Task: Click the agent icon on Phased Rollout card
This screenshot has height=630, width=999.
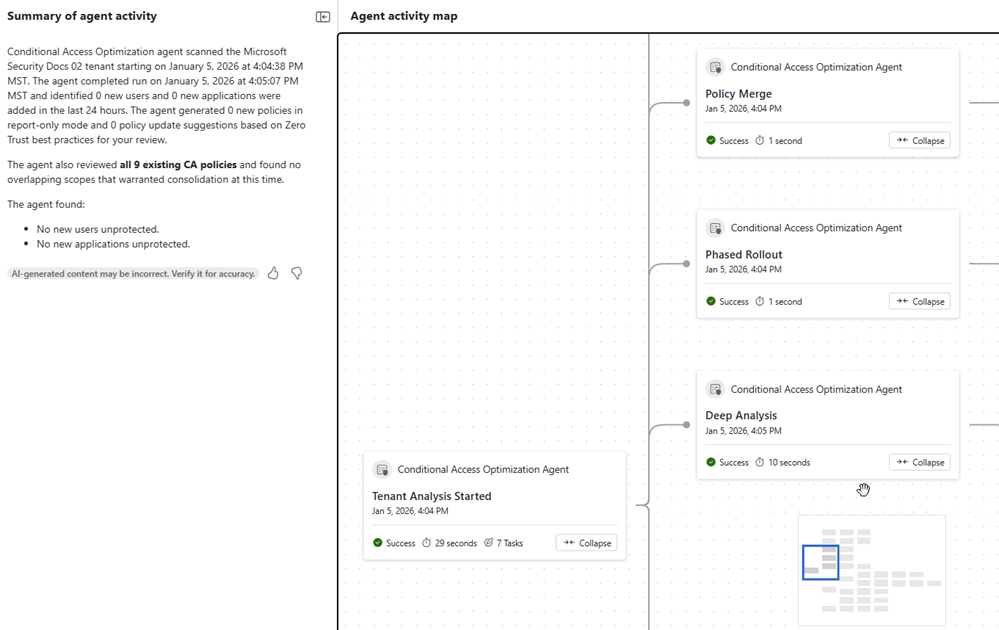Action: pyautogui.click(x=716, y=228)
